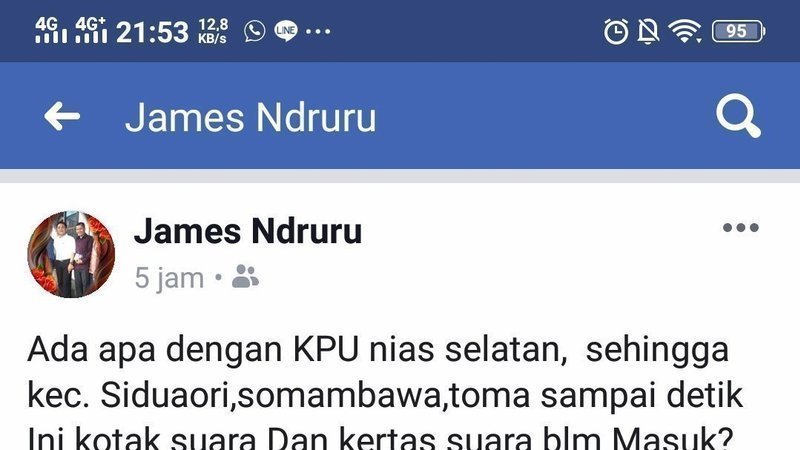
Task: Tap the 5 jam timestamp
Action: pos(169,279)
